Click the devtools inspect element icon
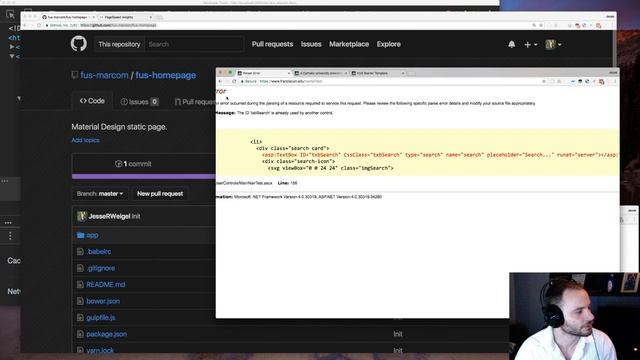This screenshot has height=360, width=640. click(x=11, y=14)
